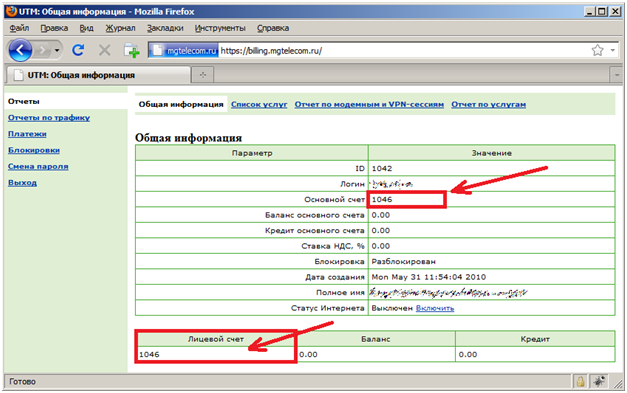This screenshot has width=627, height=393.
Task: Click the Ставка НДС, % label
Action: click(333, 246)
